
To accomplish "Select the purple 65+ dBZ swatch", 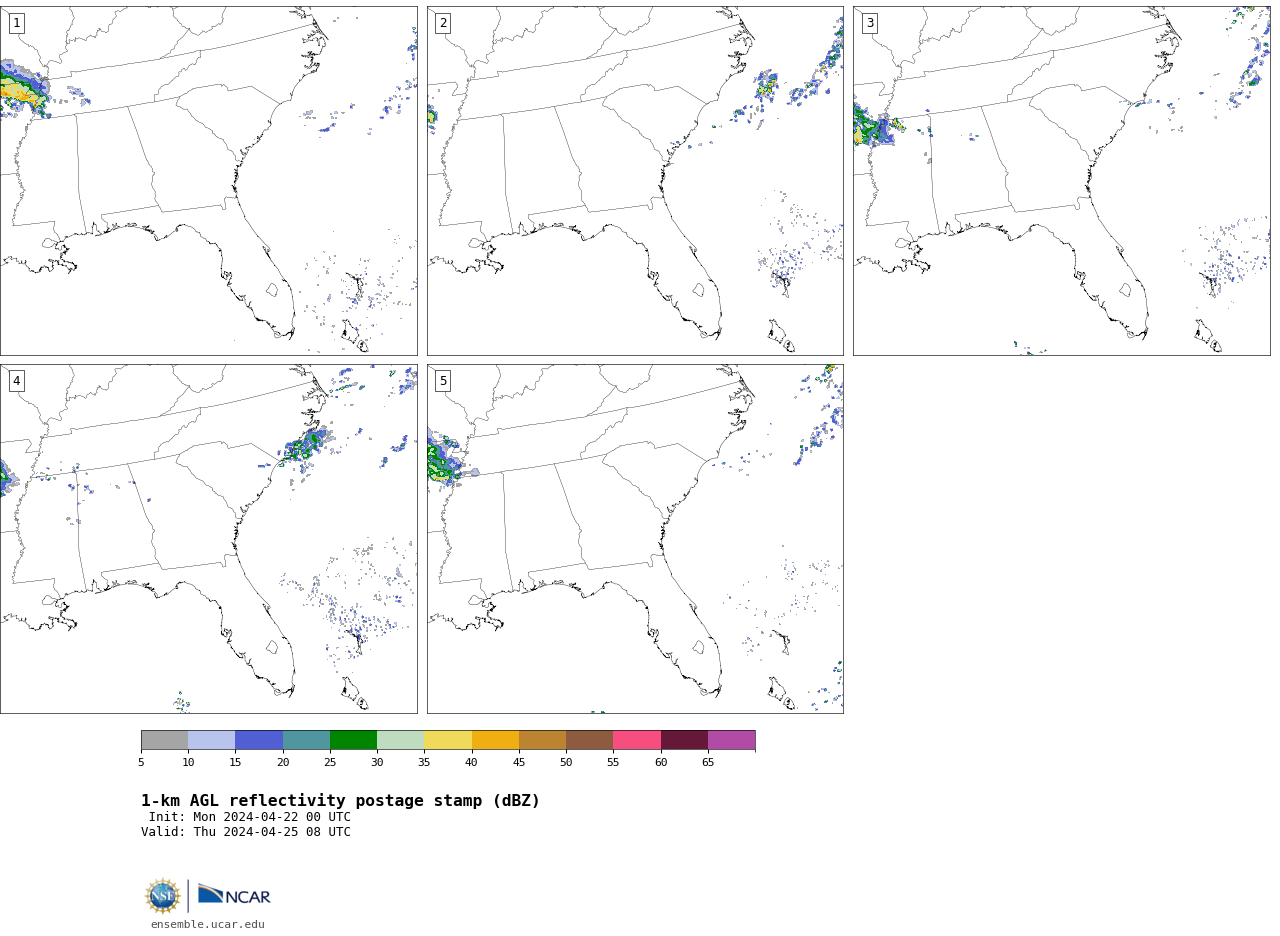I will tap(731, 740).
